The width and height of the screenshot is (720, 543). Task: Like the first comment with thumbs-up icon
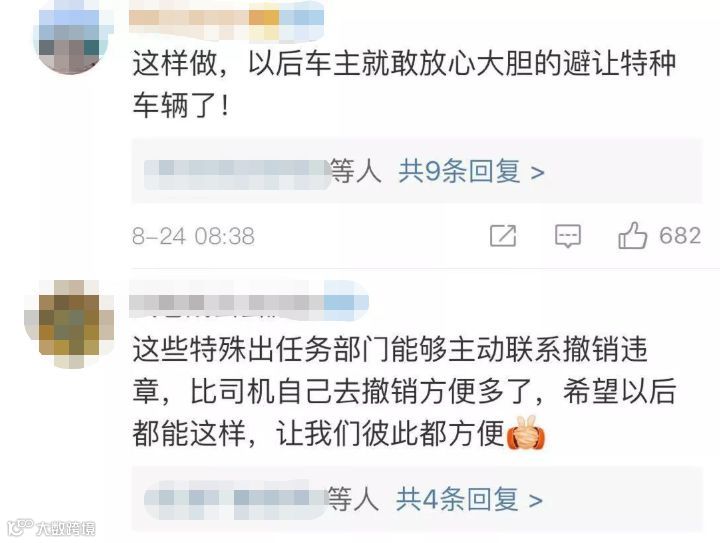632,235
